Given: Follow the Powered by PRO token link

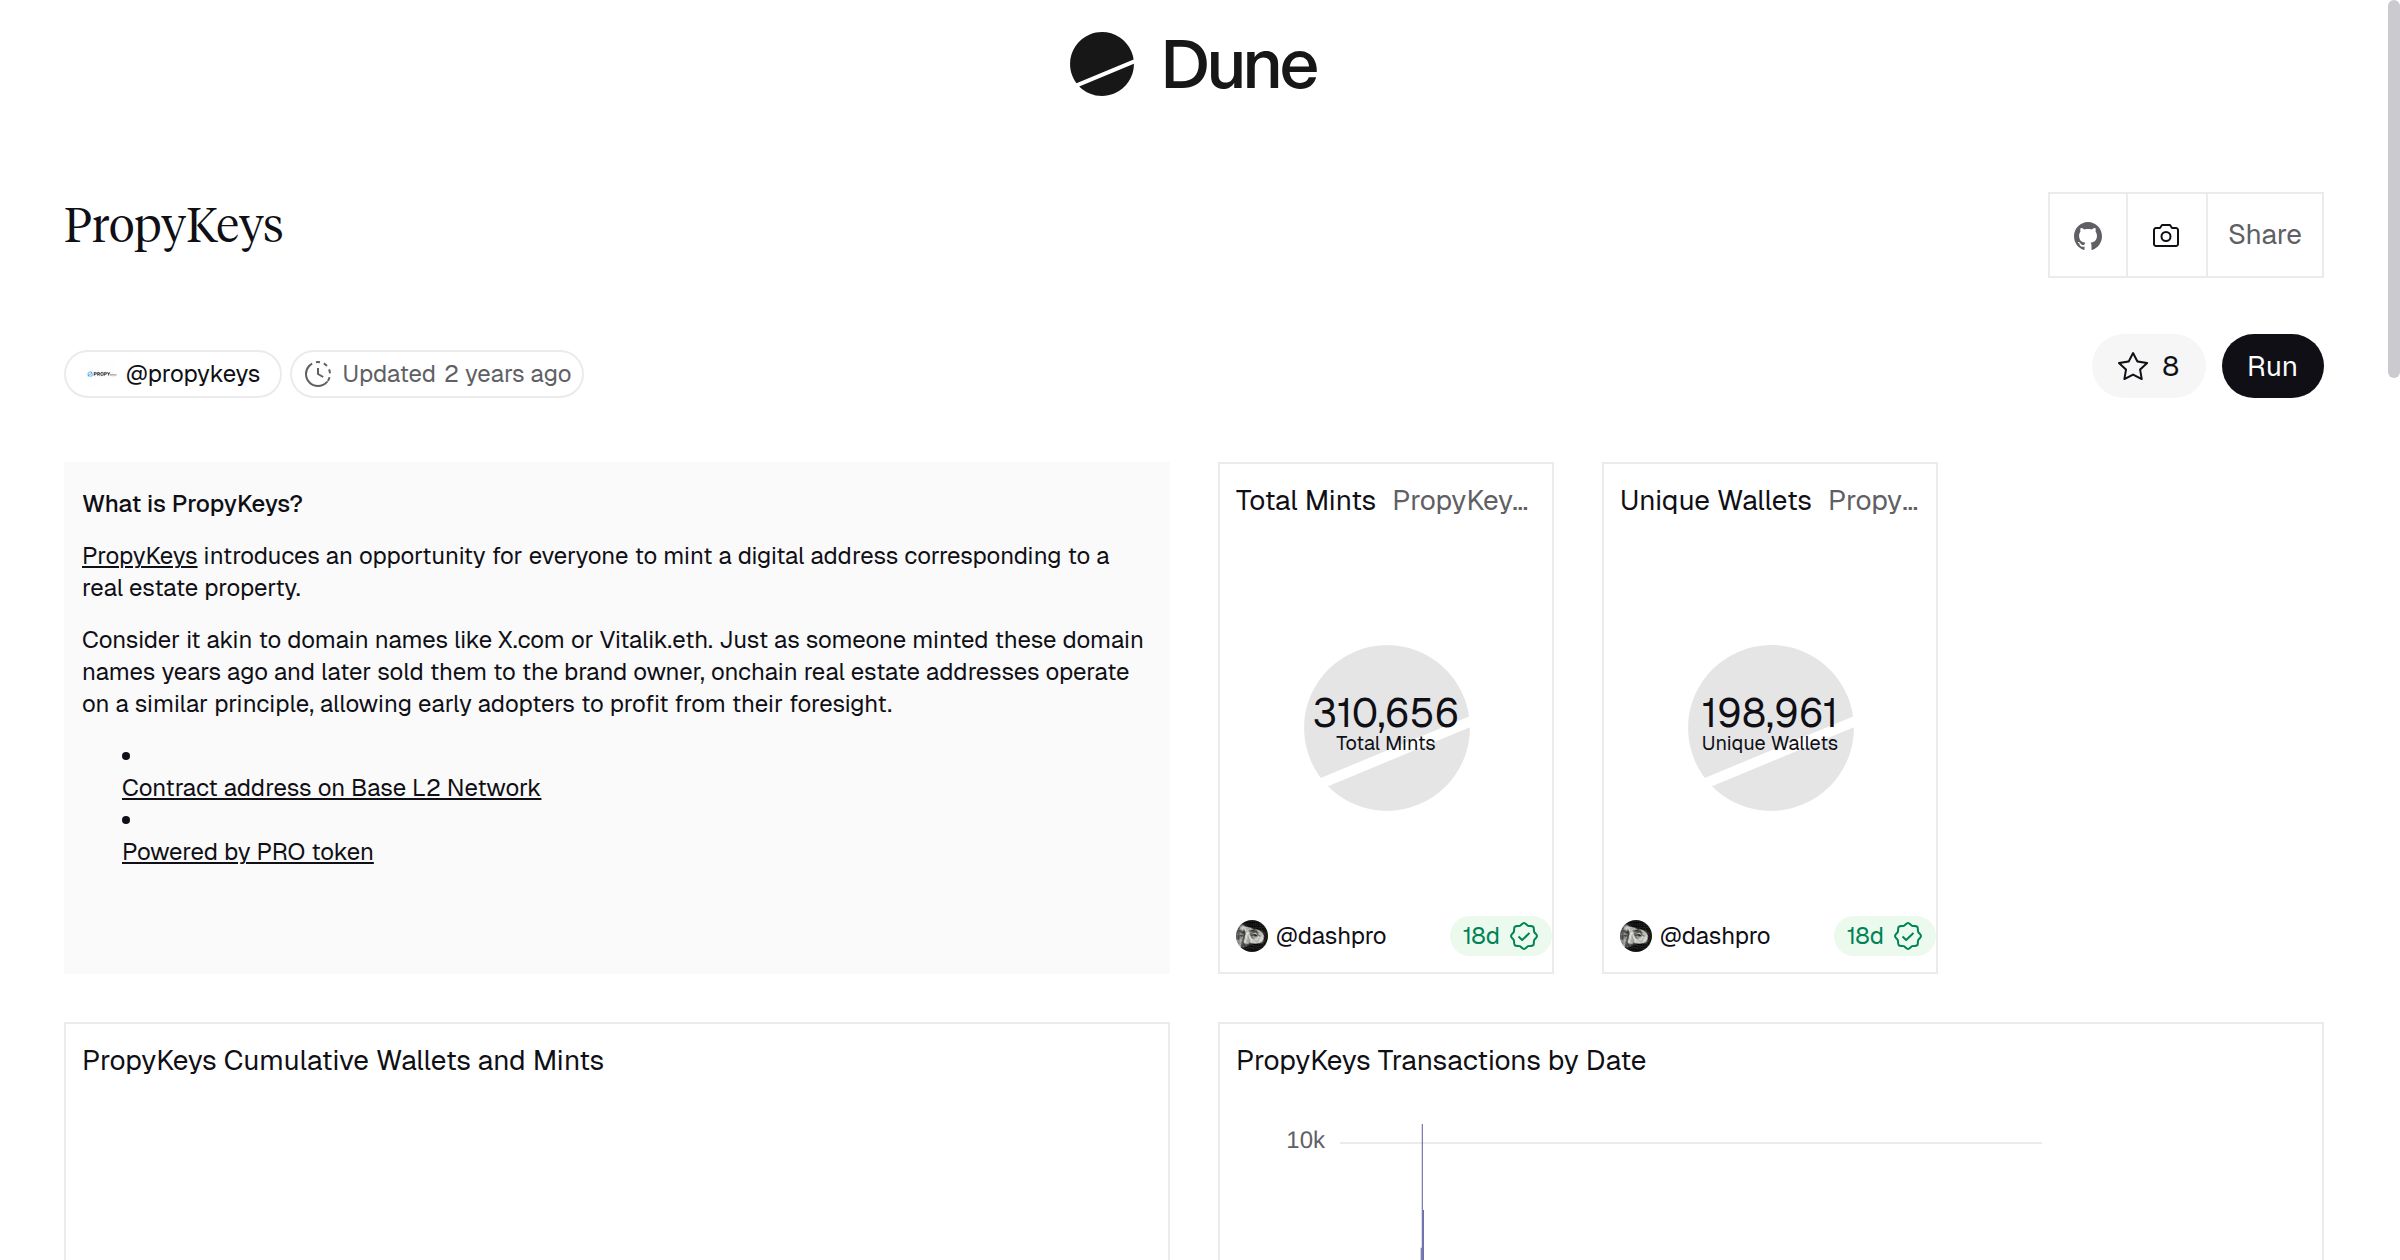Looking at the screenshot, I should (x=247, y=852).
